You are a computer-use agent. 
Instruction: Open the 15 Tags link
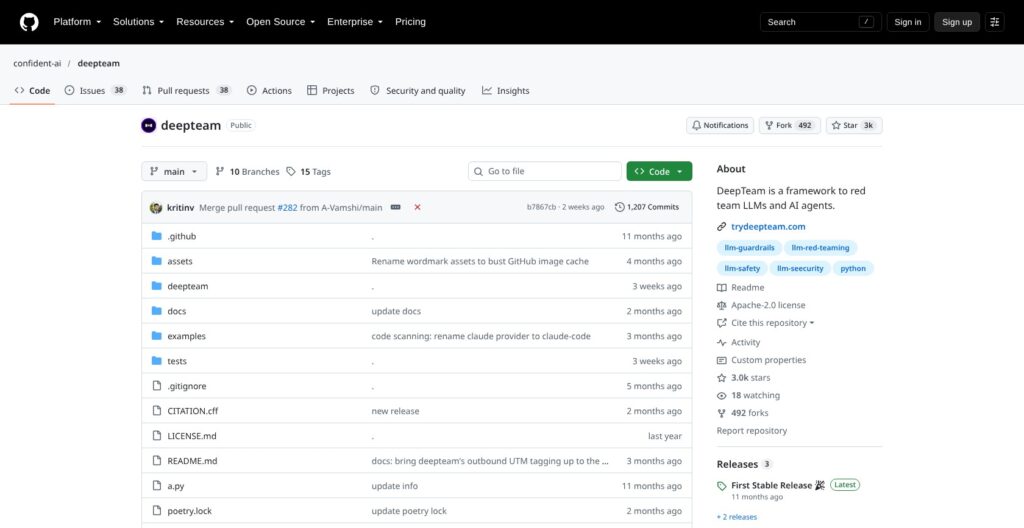(309, 172)
